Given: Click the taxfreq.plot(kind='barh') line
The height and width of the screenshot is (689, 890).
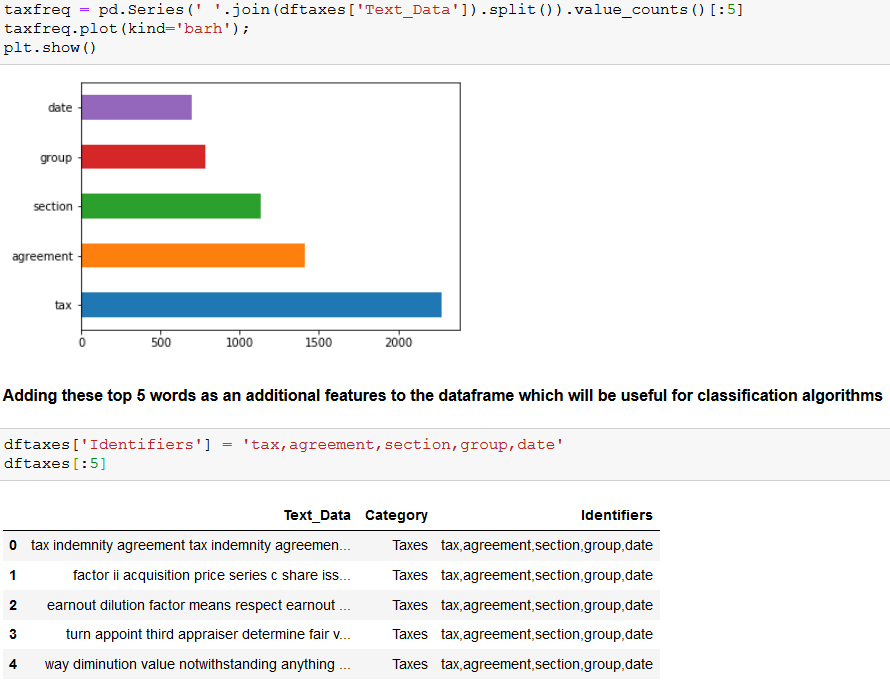Looking at the screenshot, I should [127, 28].
